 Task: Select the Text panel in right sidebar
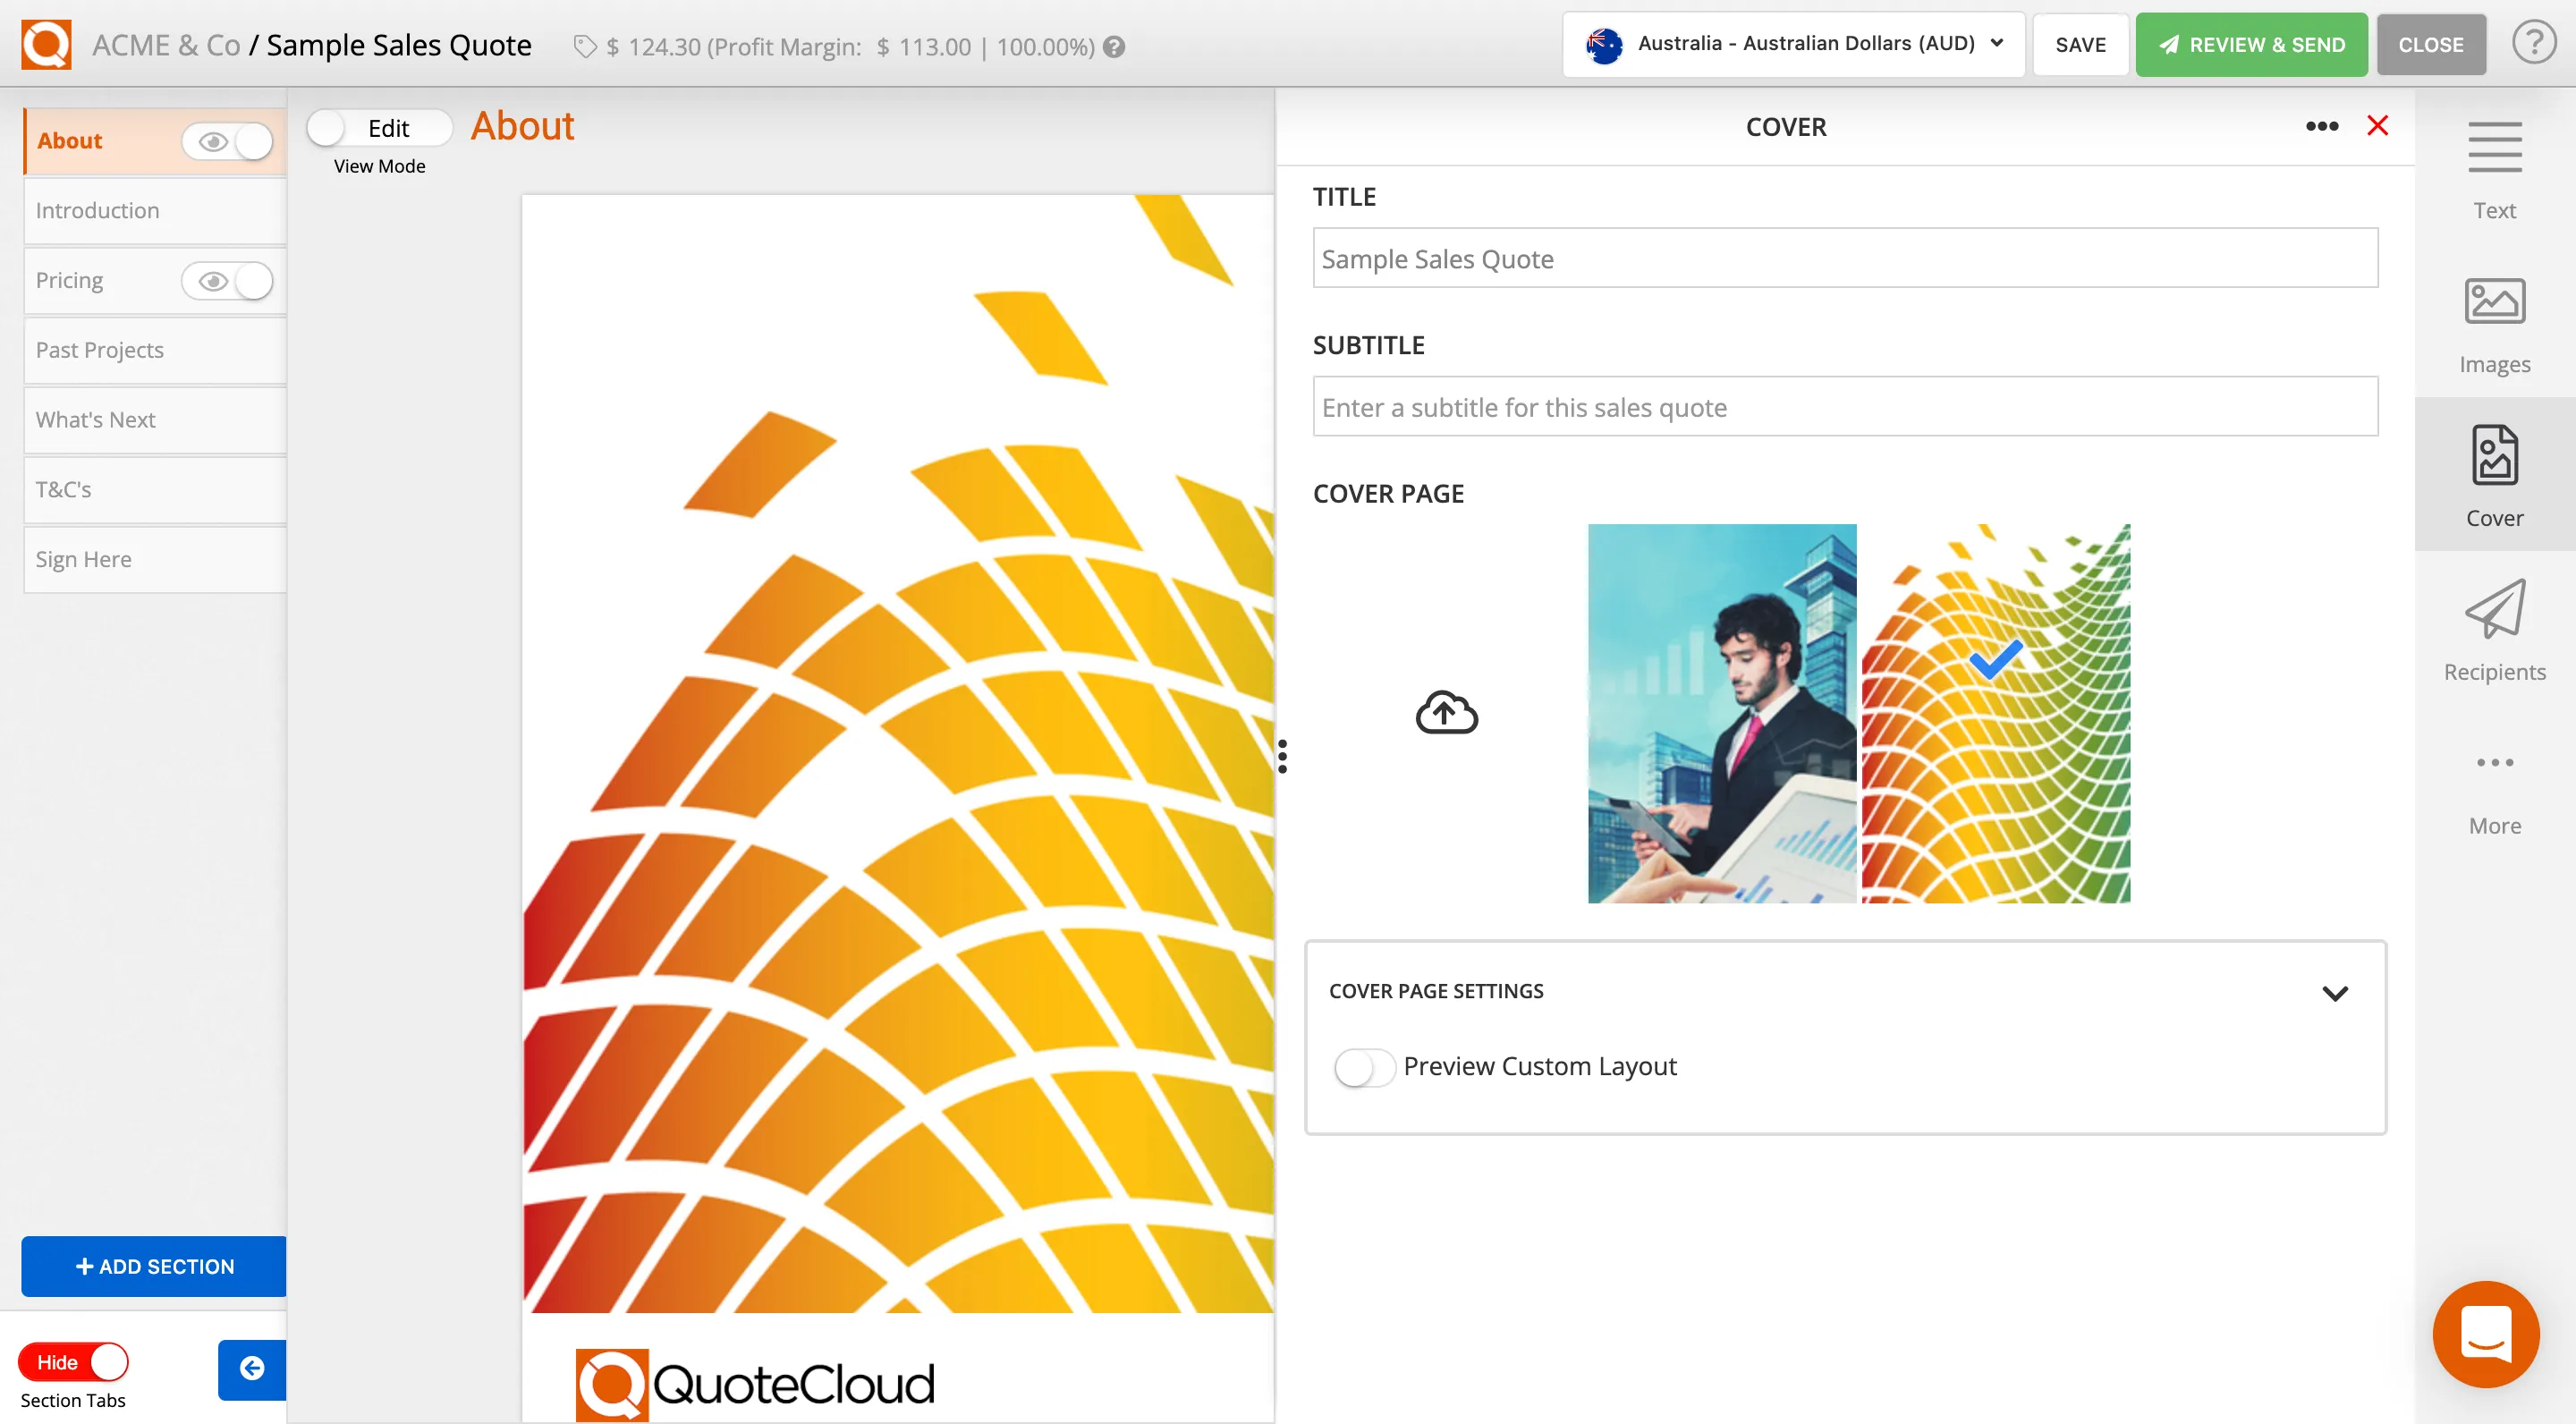point(2494,170)
